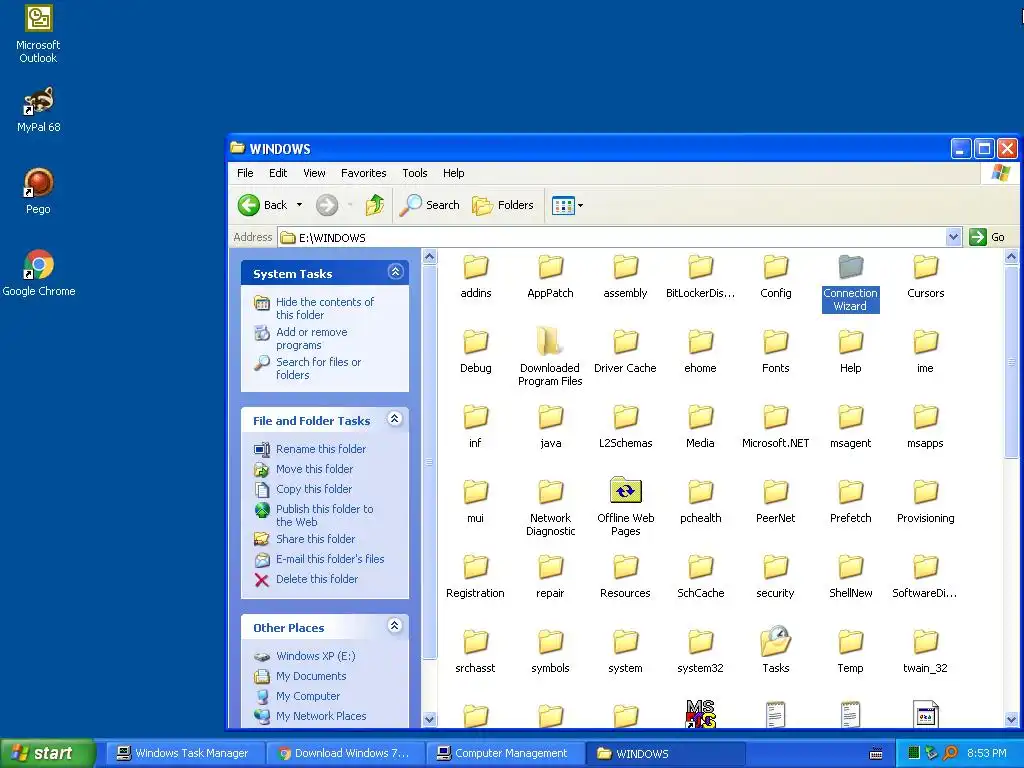Screen dimensions: 1024x768
Task: Expand the Address bar dropdown
Action: 953,237
